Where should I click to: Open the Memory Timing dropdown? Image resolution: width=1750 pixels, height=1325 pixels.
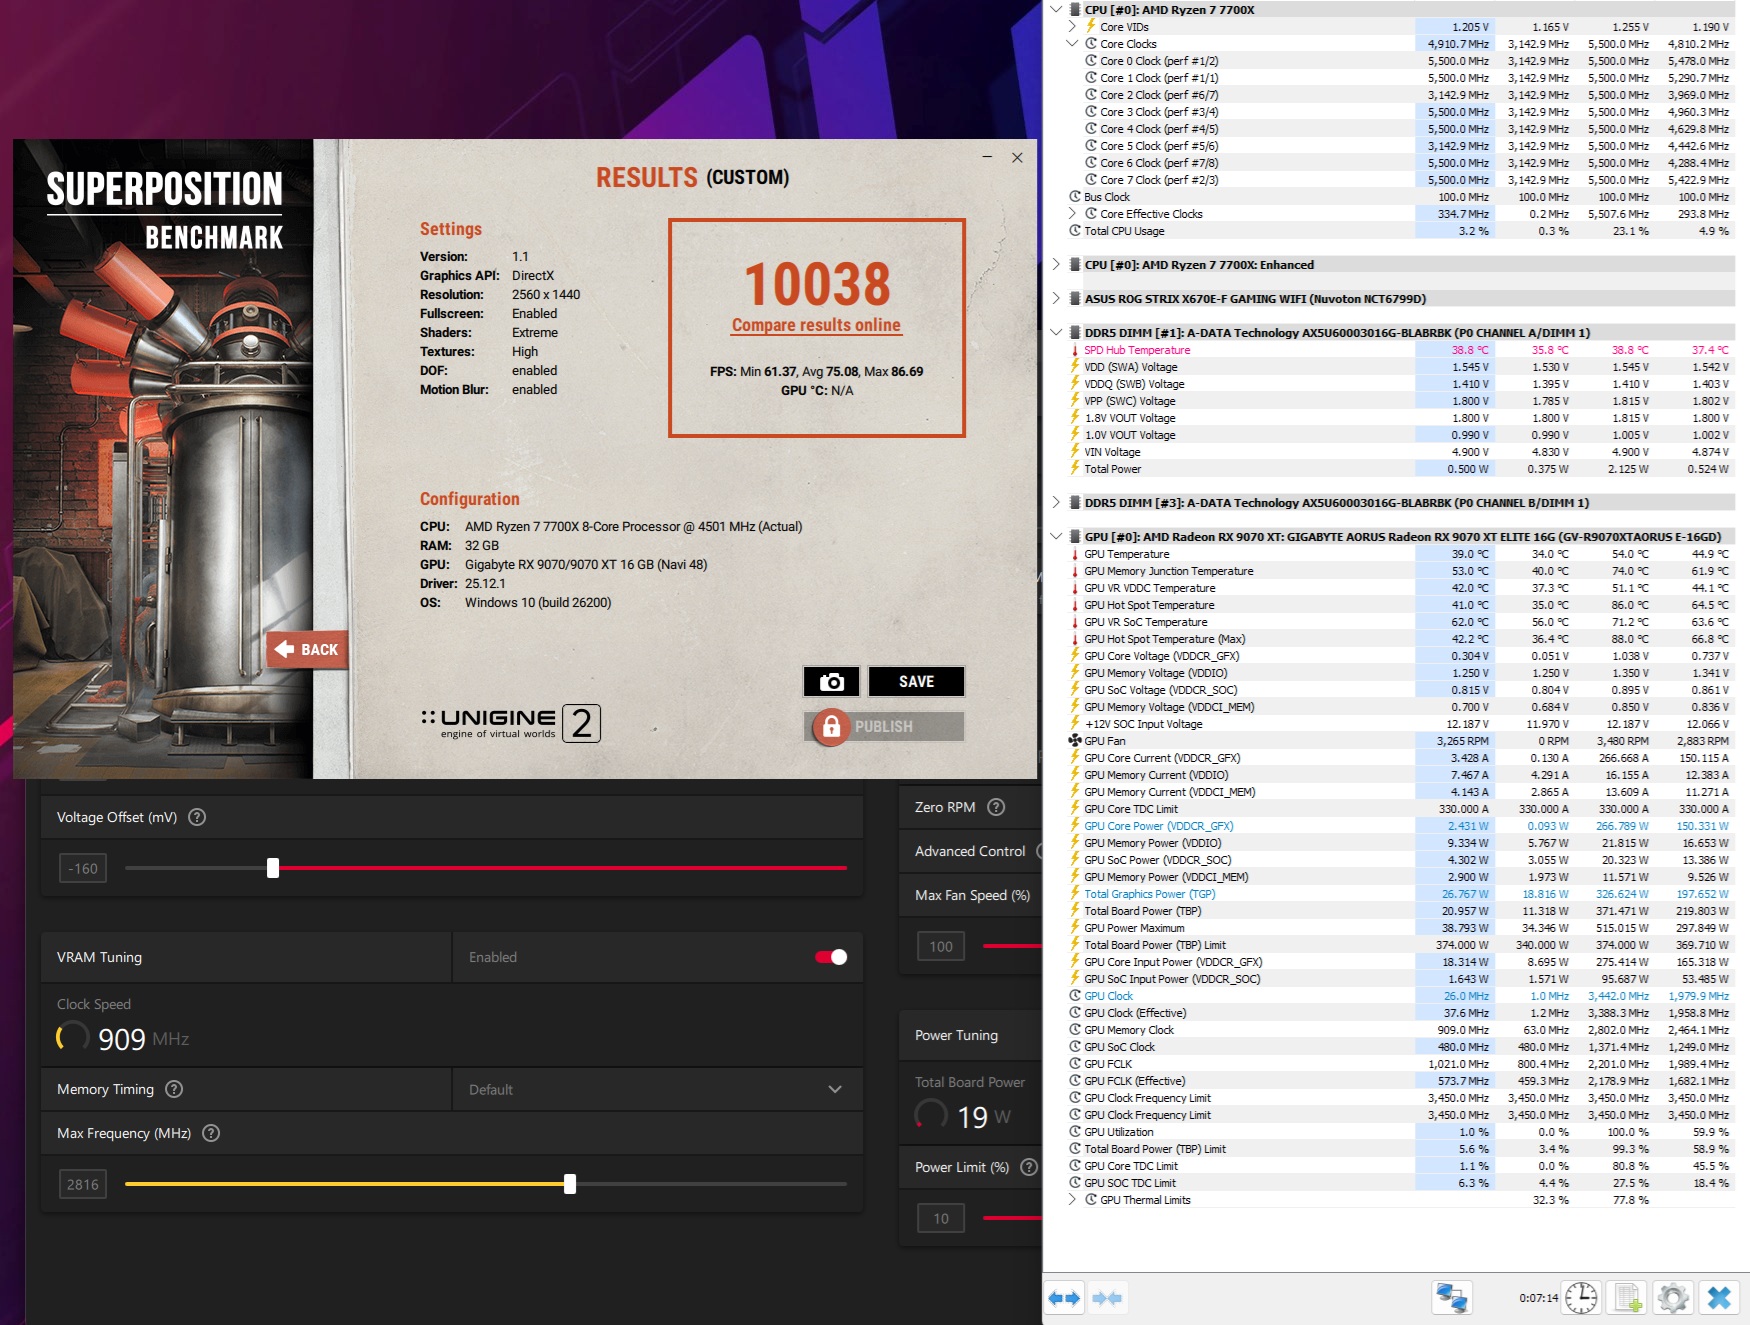(x=657, y=1089)
